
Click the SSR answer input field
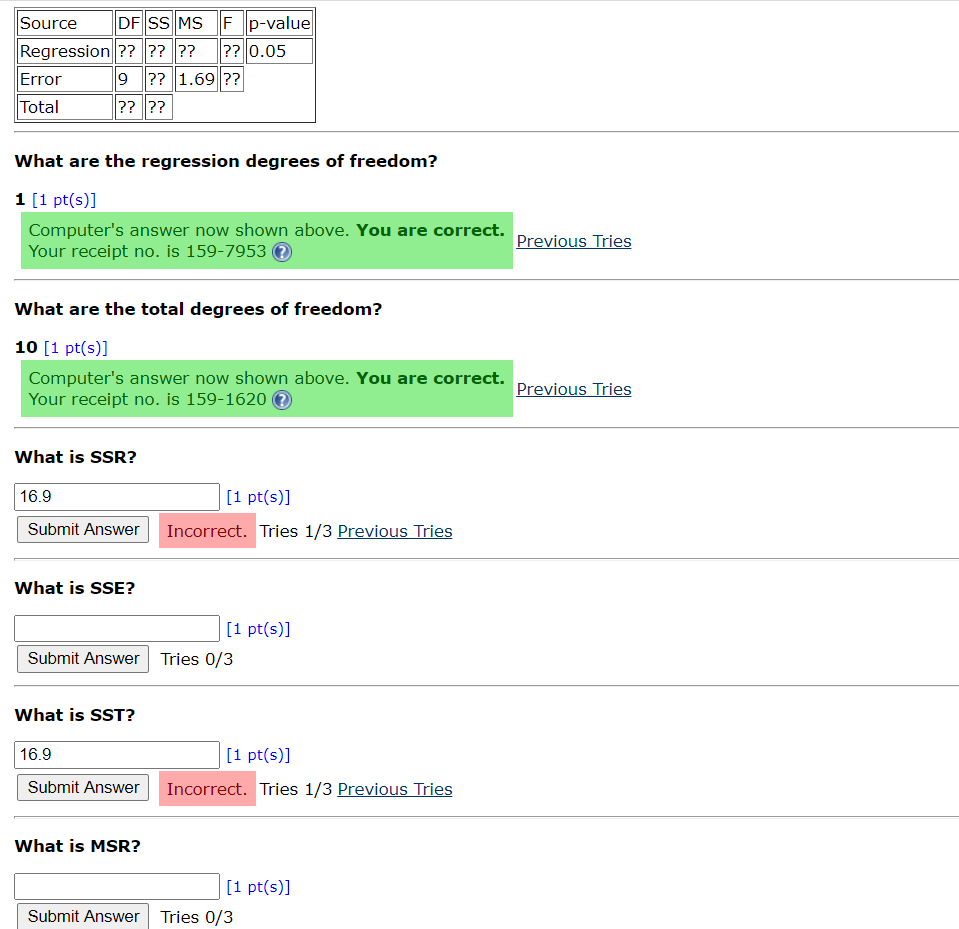click(x=117, y=497)
